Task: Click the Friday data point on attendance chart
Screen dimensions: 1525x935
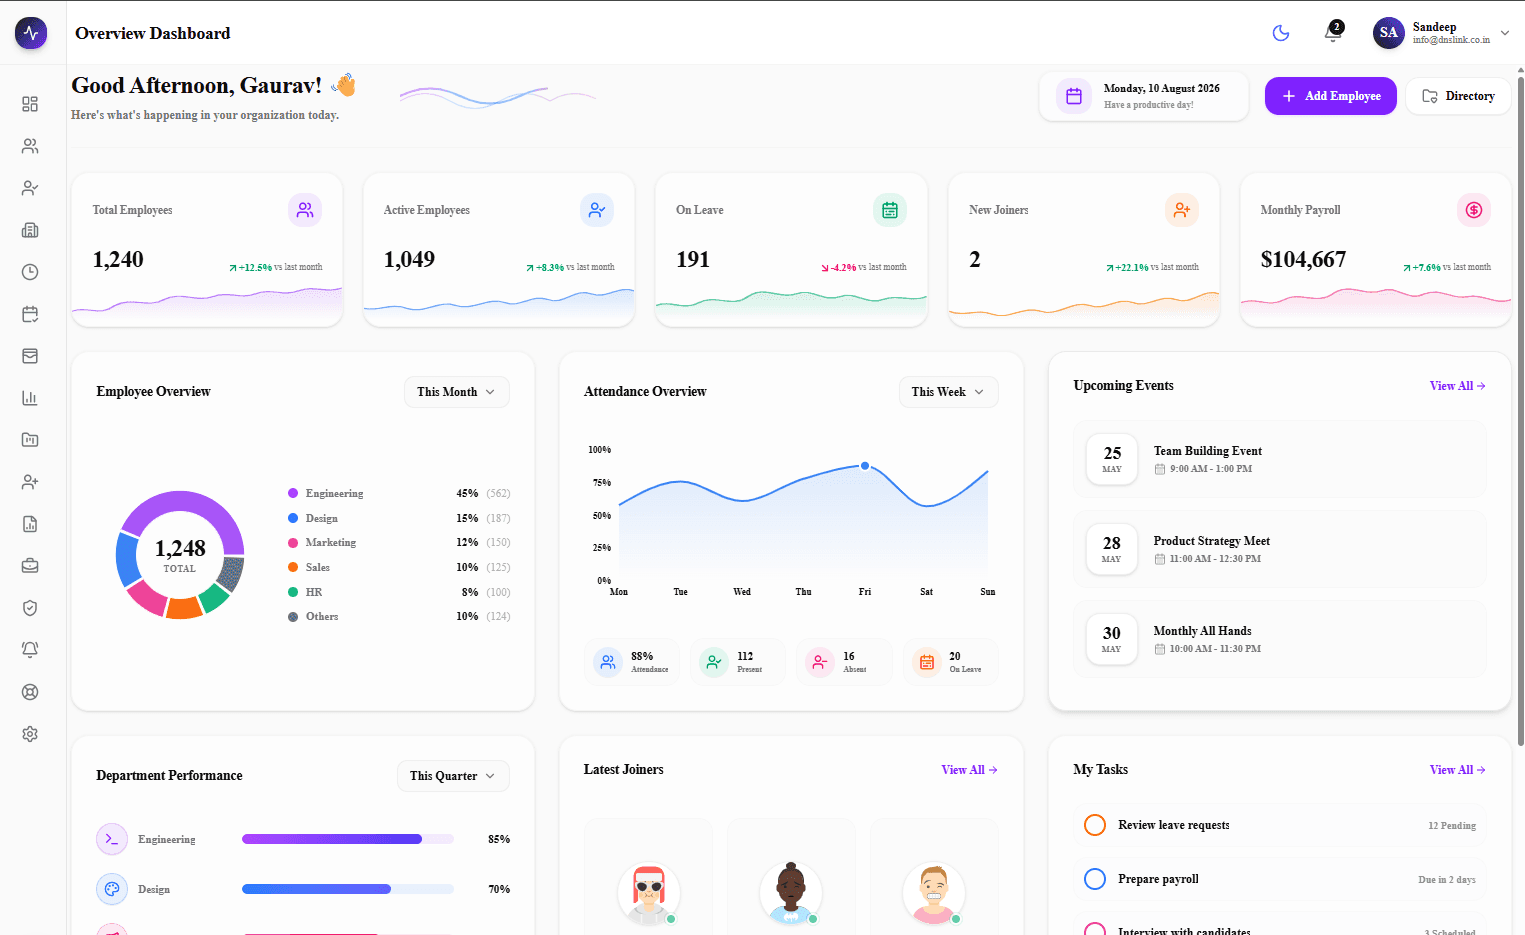Action: tap(865, 466)
